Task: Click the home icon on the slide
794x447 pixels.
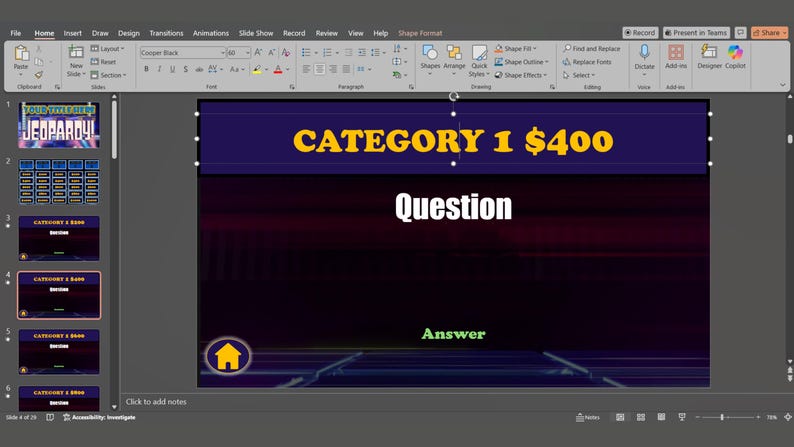Action: [x=228, y=356]
